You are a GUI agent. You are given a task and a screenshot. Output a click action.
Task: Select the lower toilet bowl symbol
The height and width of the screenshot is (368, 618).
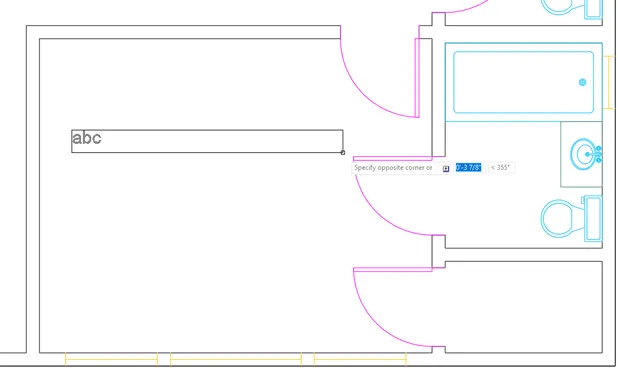pyautogui.click(x=557, y=218)
